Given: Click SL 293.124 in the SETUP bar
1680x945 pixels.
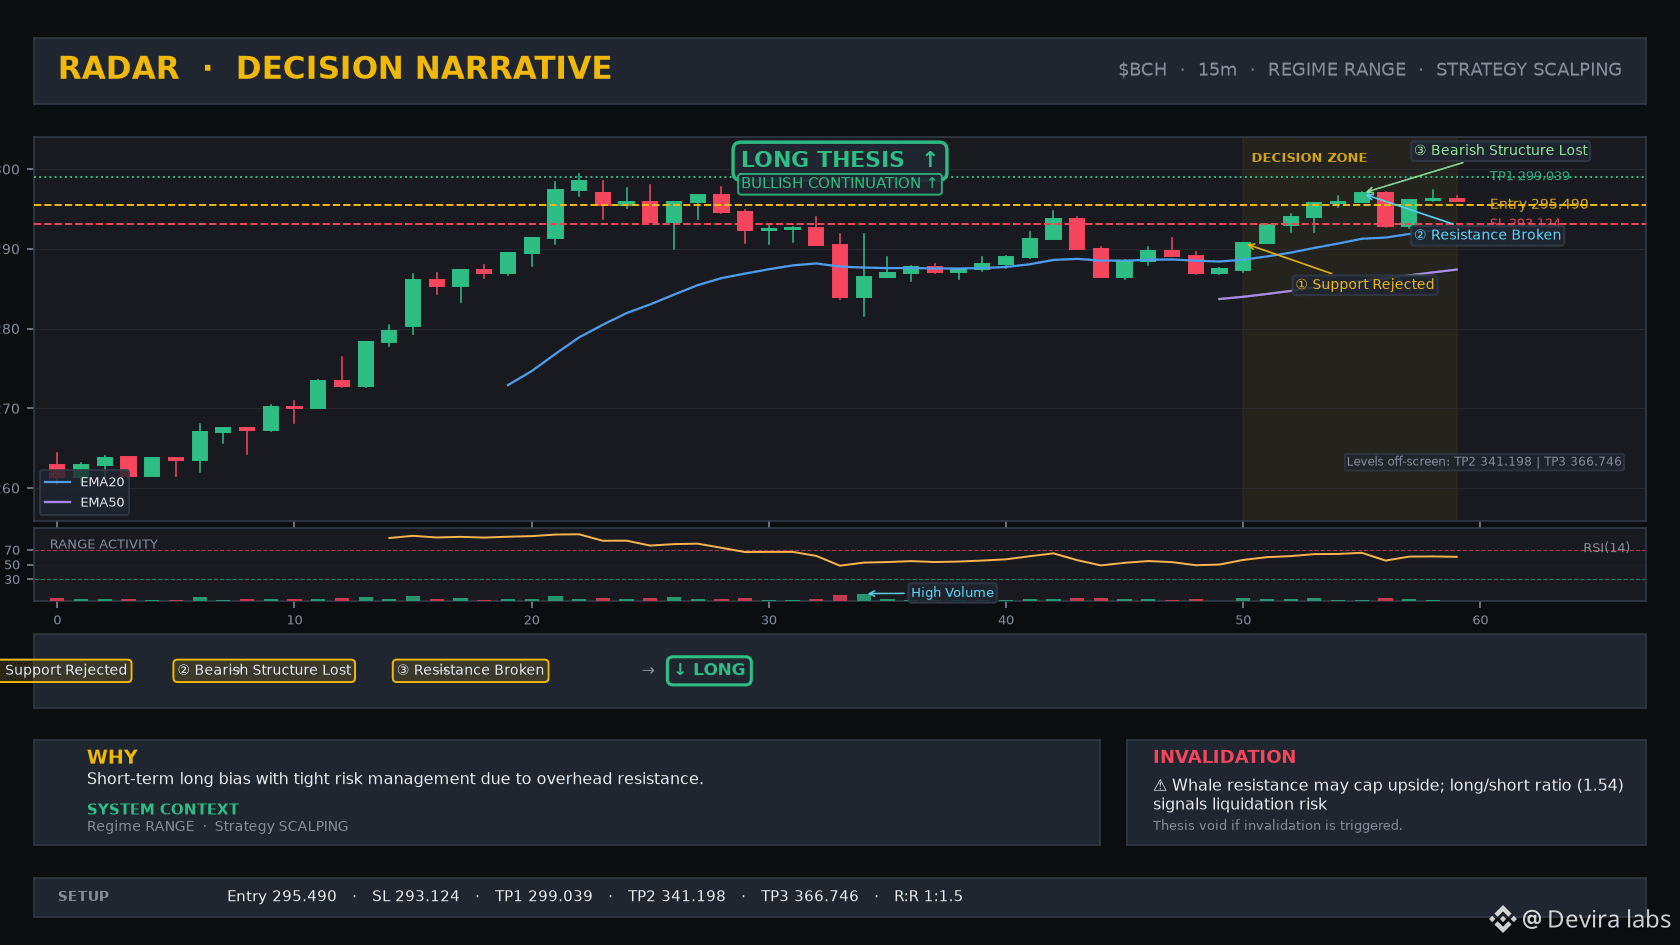Looking at the screenshot, I should 416,897.
